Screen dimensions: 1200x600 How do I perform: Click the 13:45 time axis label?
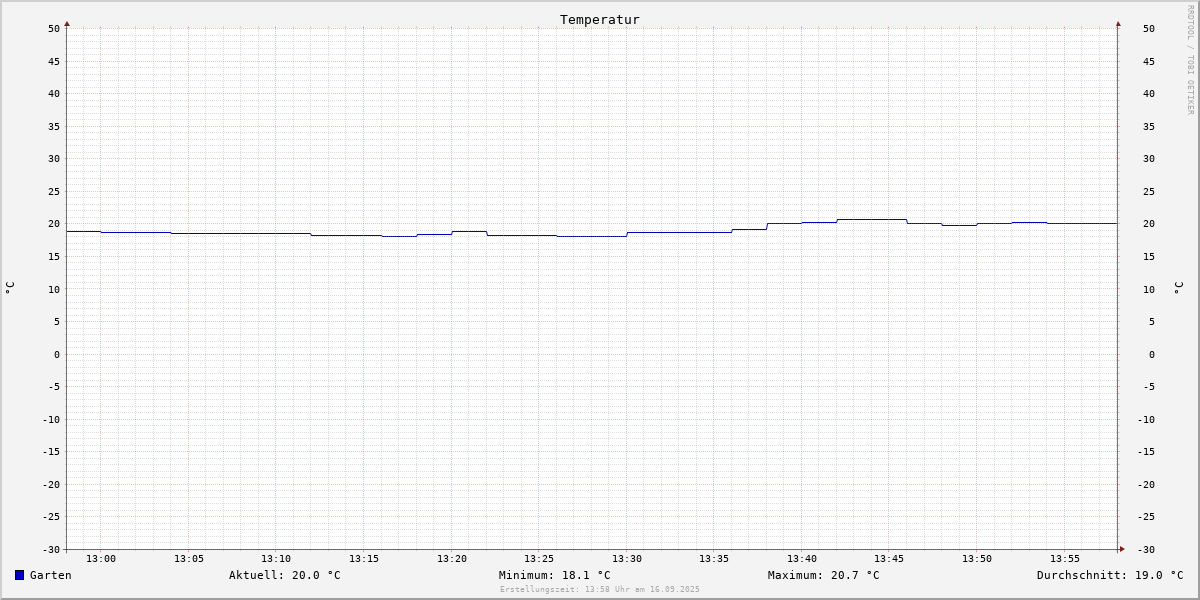pos(890,559)
